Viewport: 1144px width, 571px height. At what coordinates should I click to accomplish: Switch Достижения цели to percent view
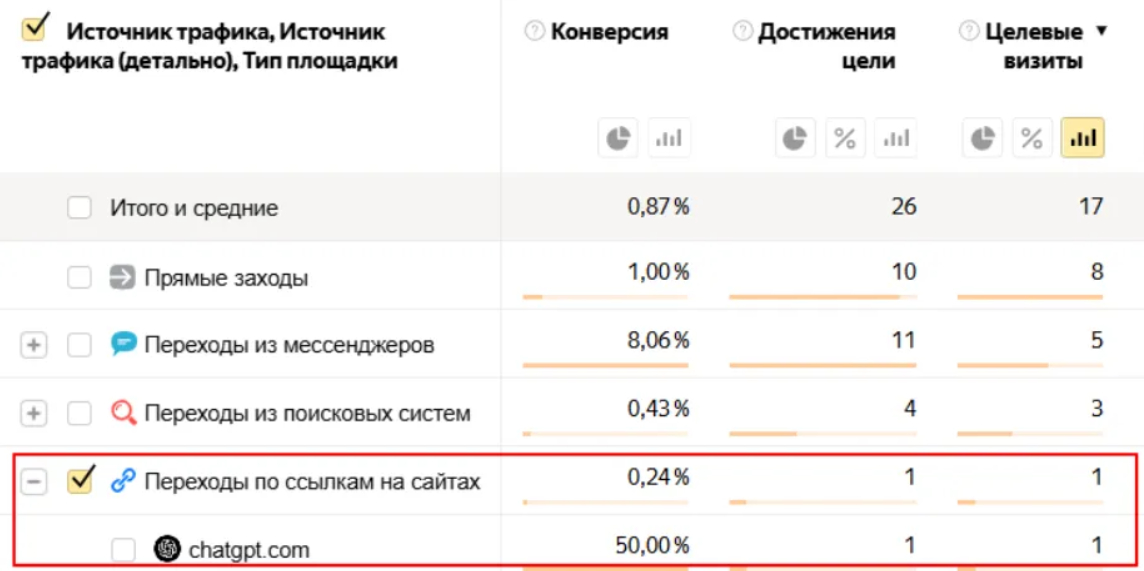tap(844, 139)
